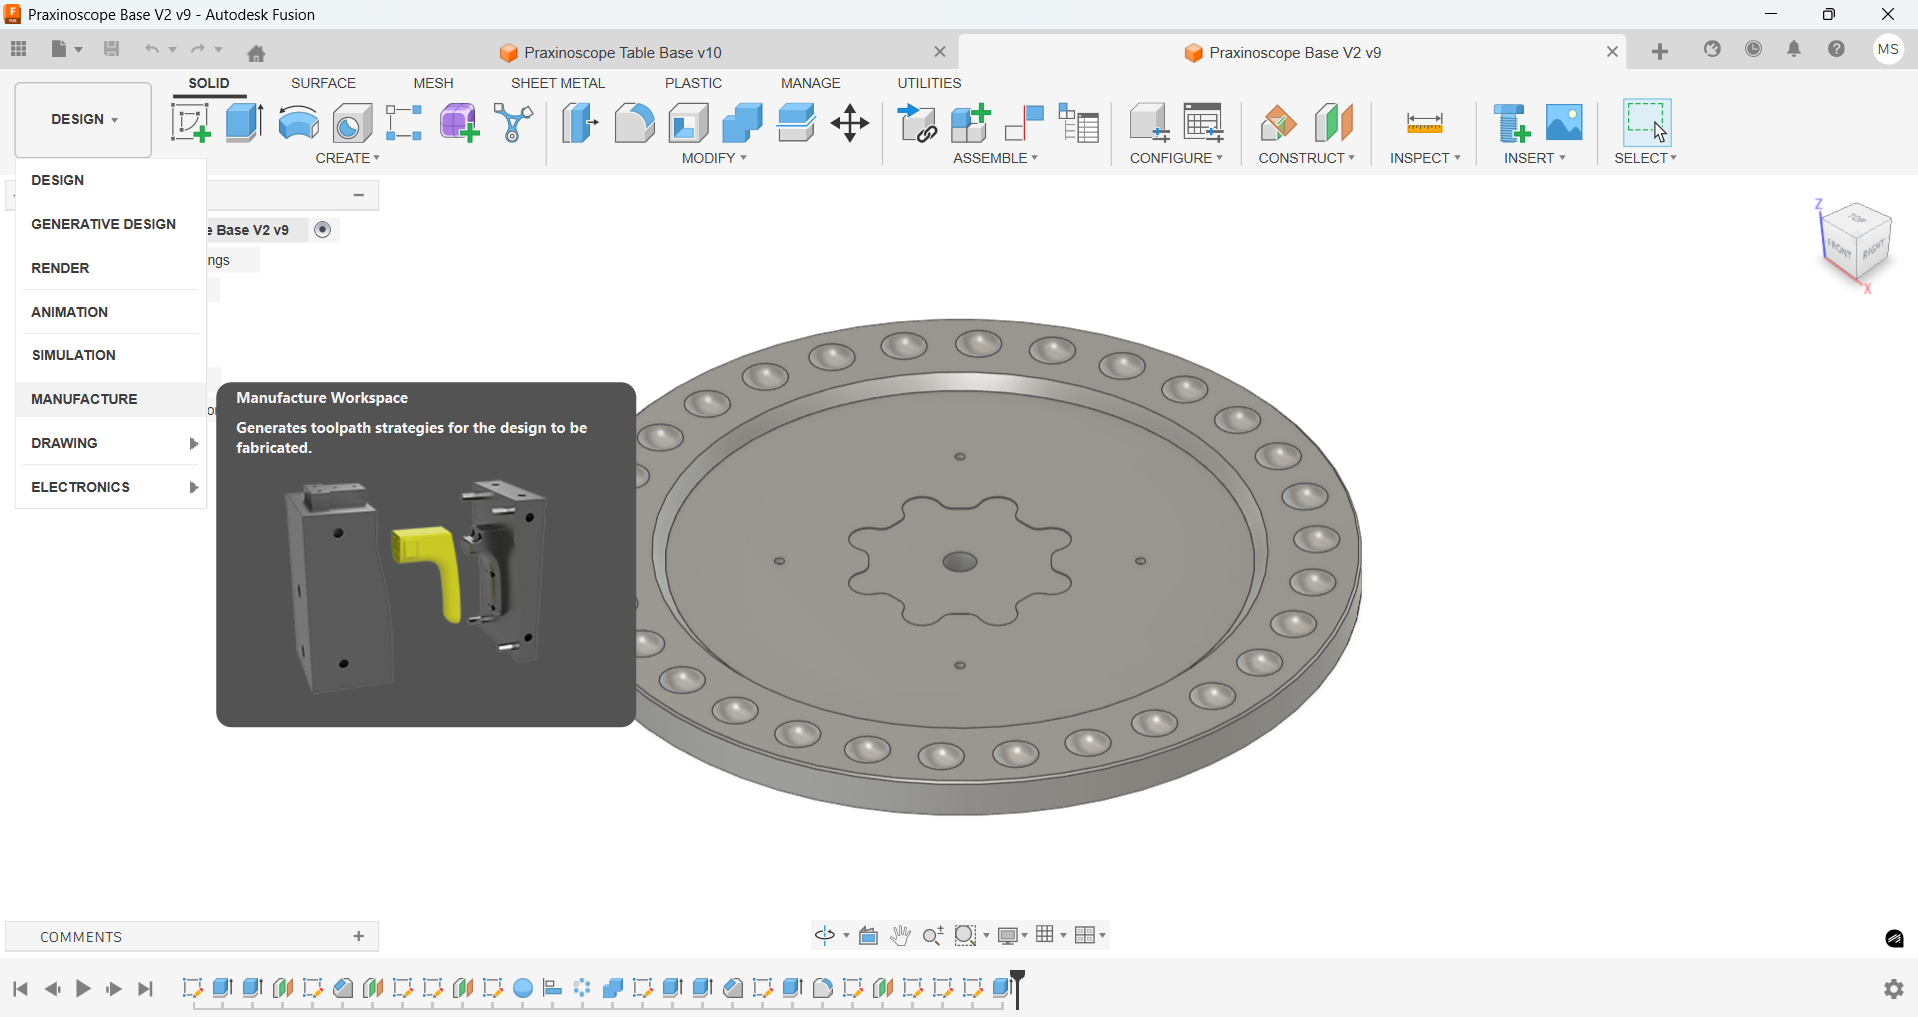Expand the SELECT panel dropdown
The height and width of the screenshot is (1017, 1918).
click(x=1645, y=158)
